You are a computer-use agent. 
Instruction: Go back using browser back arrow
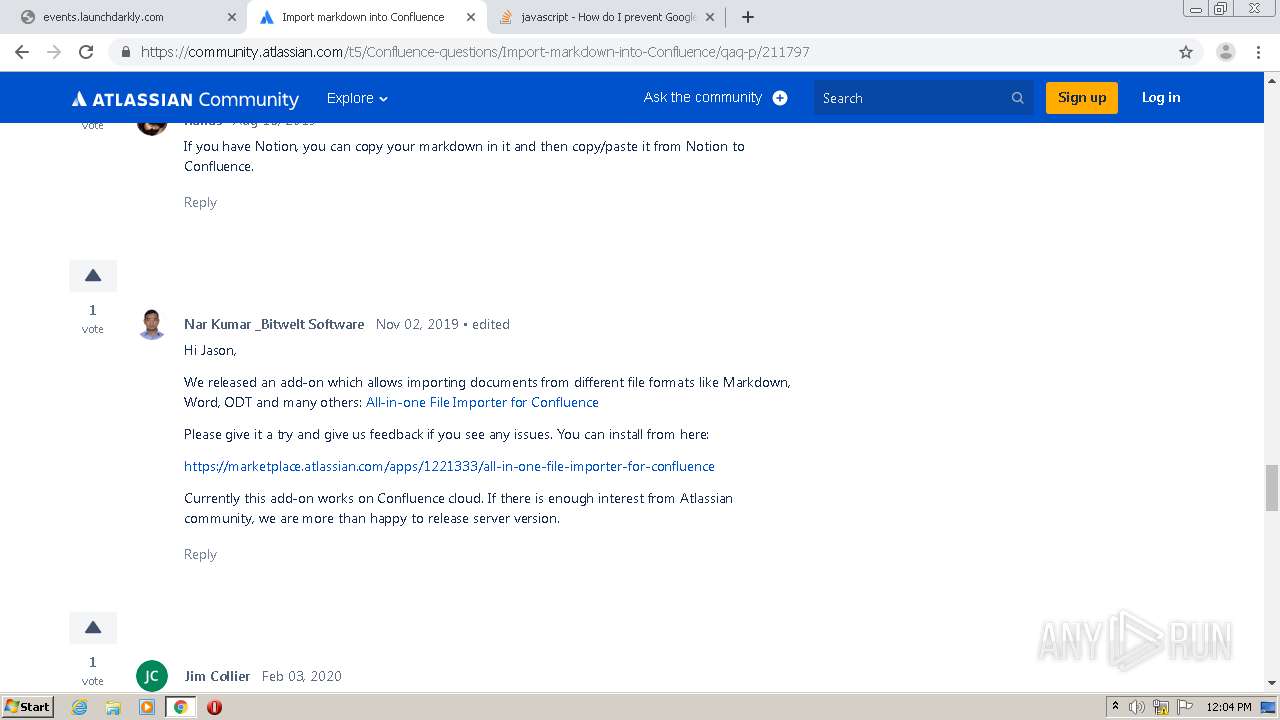[22, 52]
